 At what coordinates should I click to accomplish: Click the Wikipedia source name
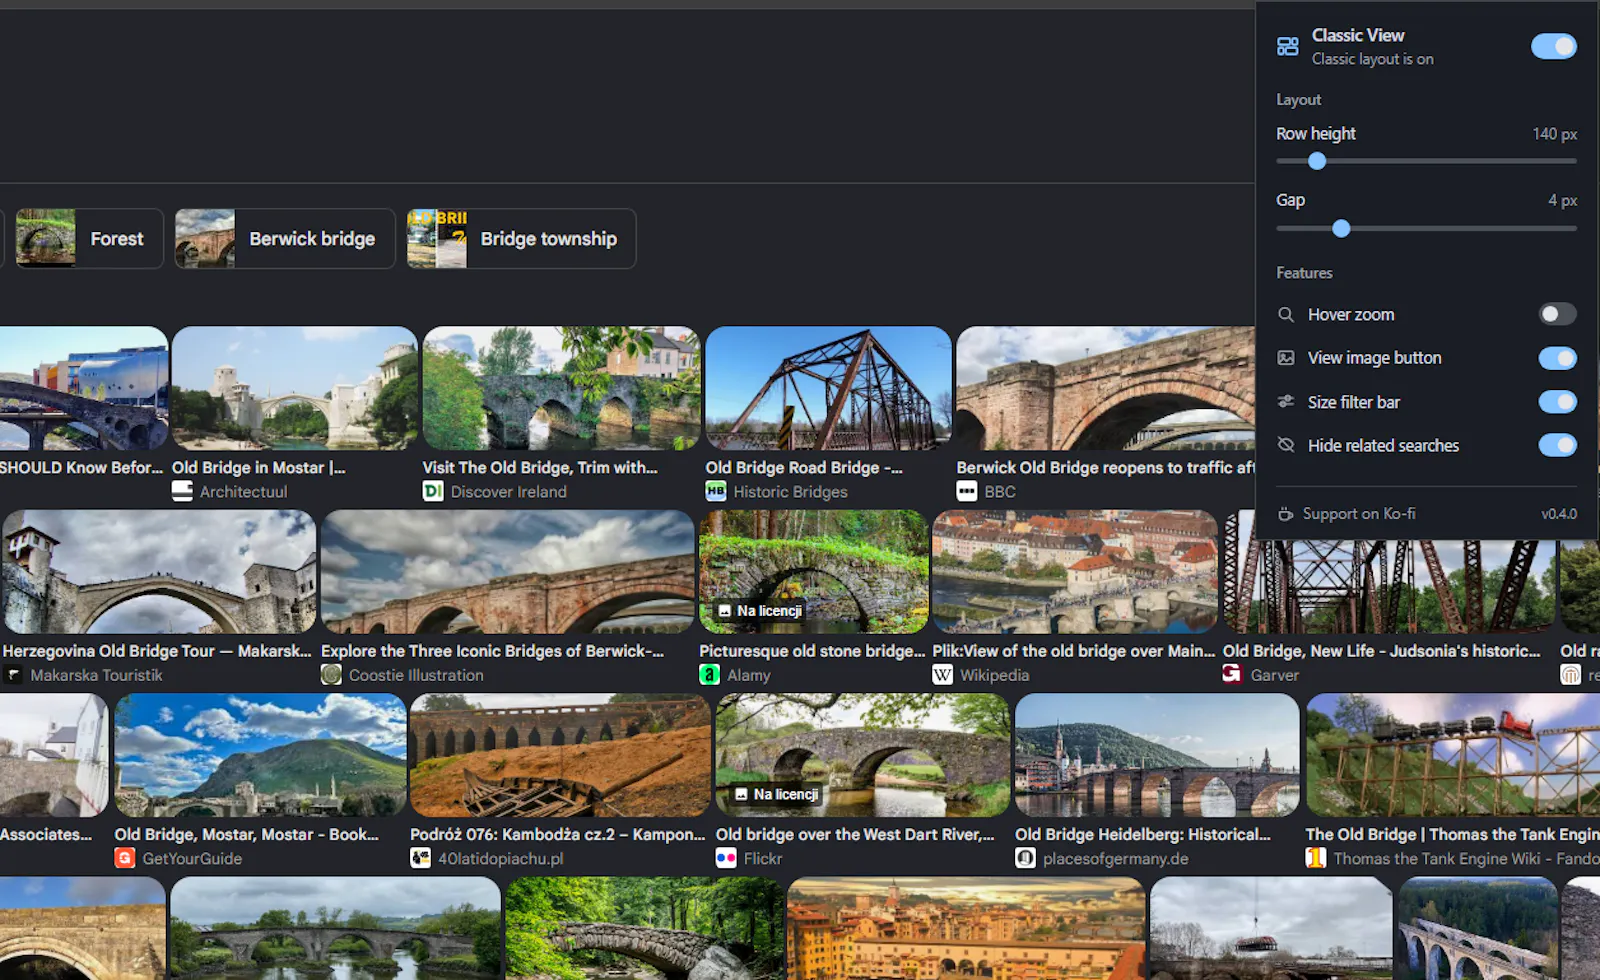[995, 675]
